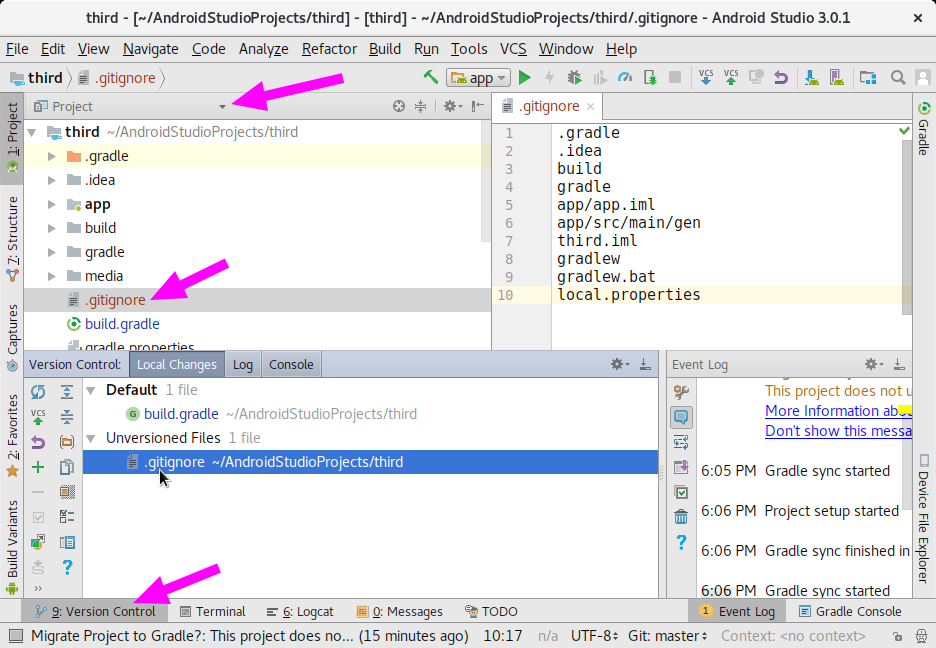The width and height of the screenshot is (936, 648).
Task: Click the Don't show this message link
Action: click(x=838, y=431)
